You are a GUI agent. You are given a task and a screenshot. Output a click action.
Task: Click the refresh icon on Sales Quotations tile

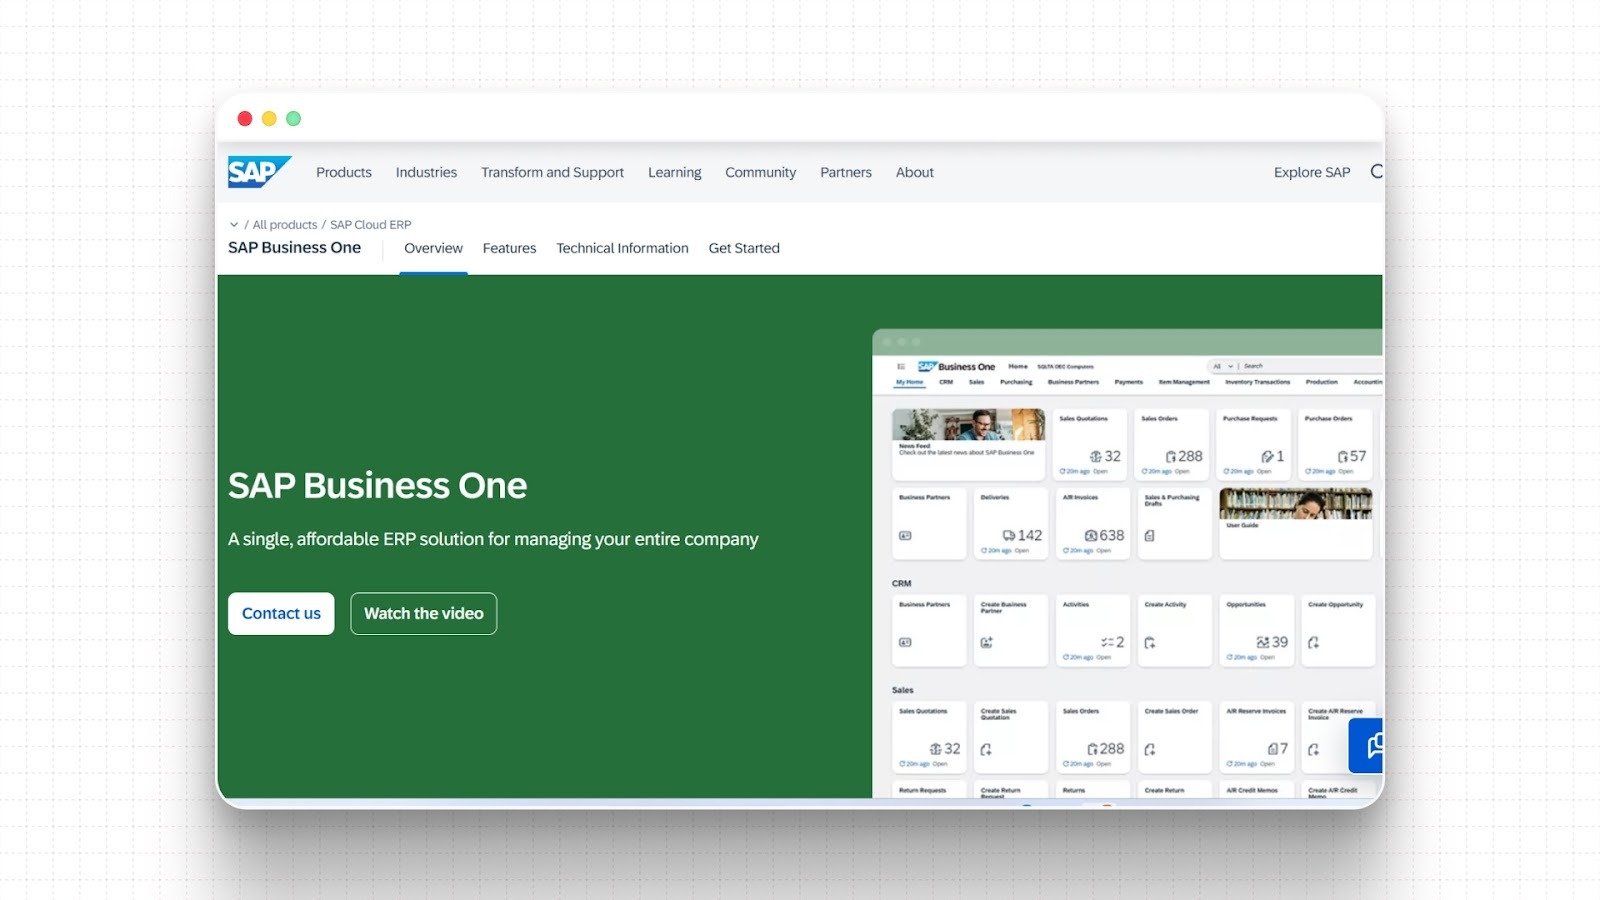[1063, 470]
